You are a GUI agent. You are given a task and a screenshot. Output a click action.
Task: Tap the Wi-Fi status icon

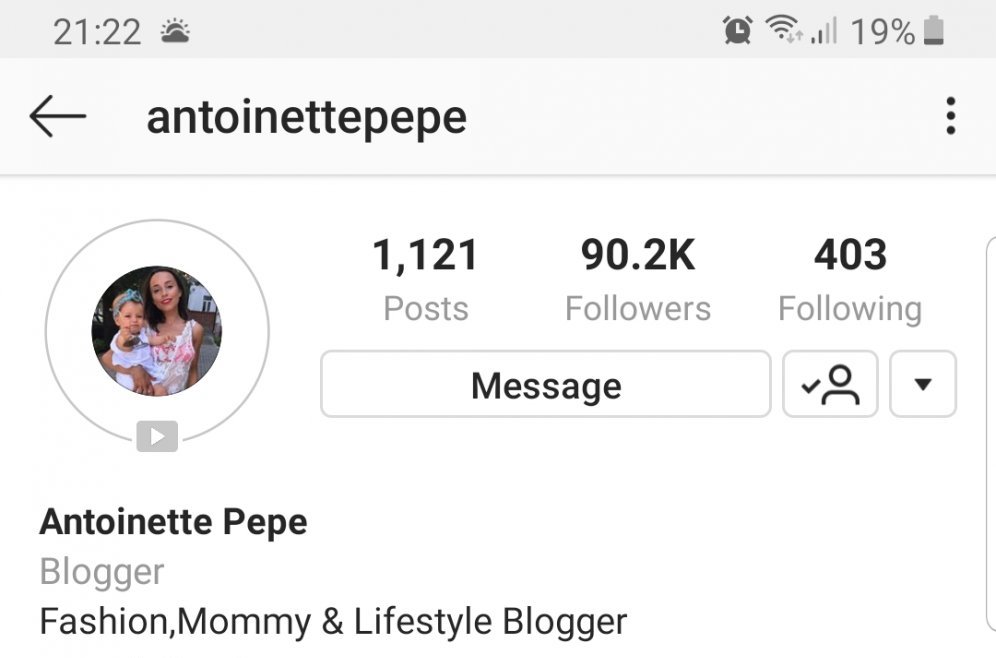(784, 29)
